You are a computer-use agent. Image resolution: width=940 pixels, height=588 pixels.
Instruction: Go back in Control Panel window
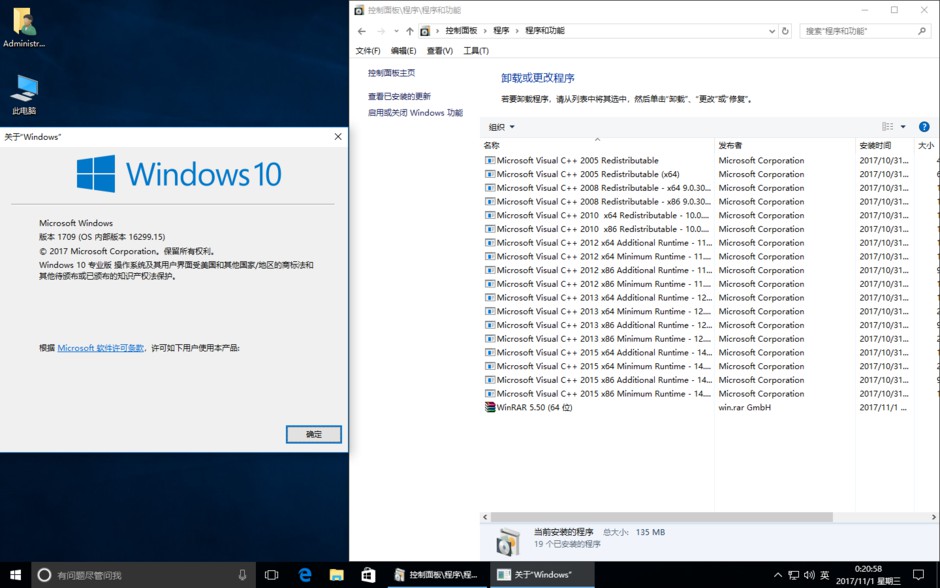361,31
